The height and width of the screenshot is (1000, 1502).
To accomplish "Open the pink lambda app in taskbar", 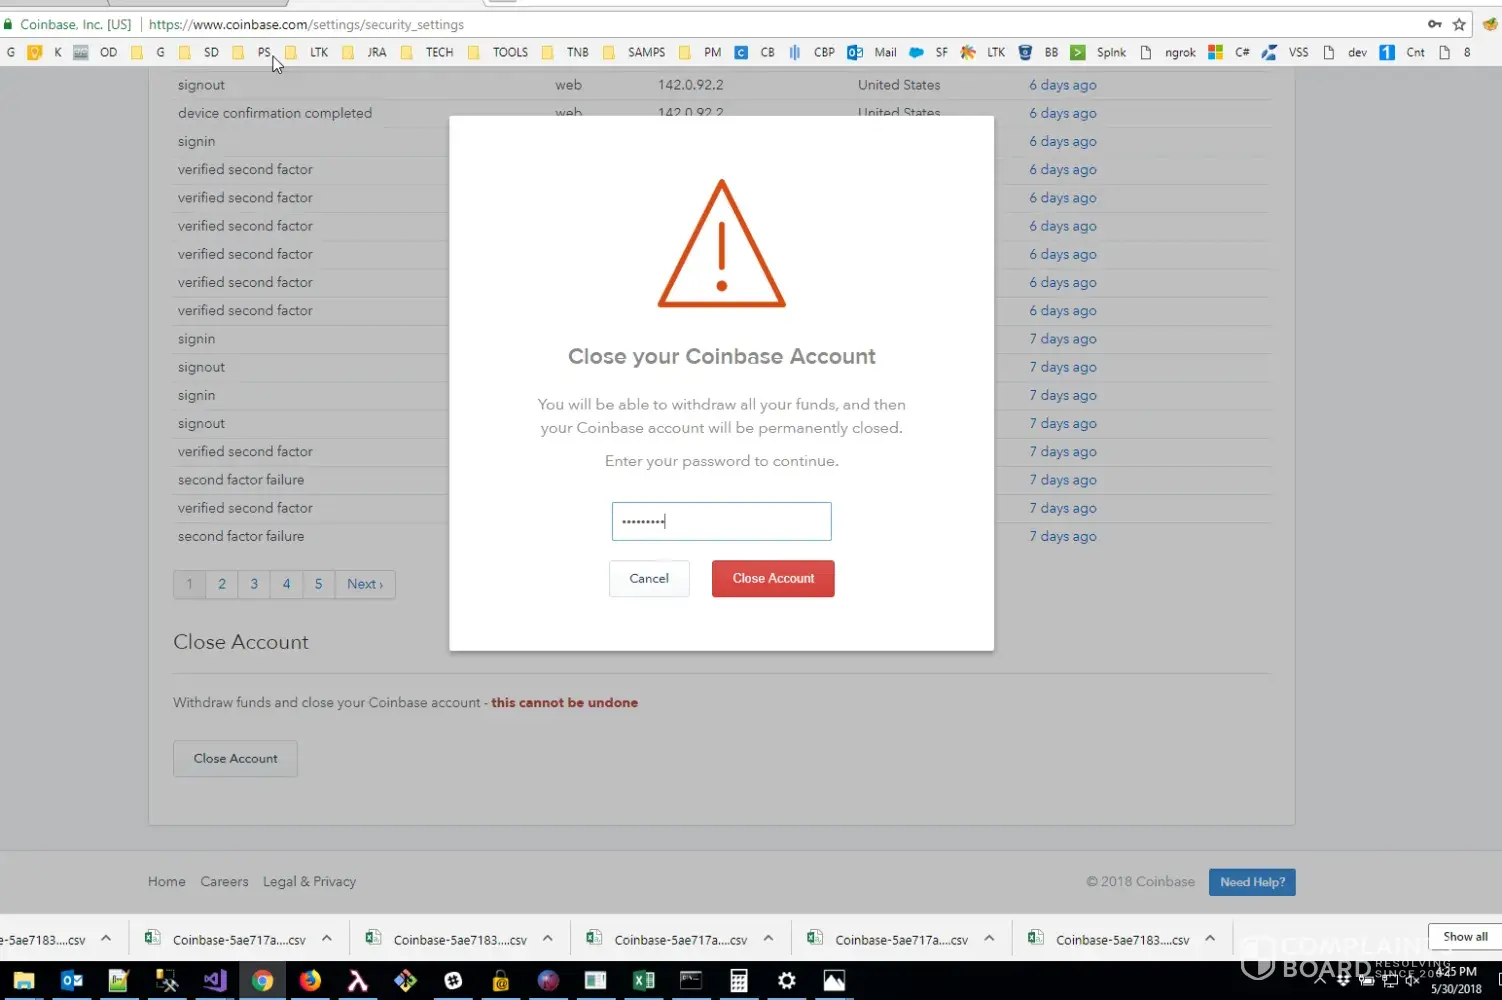I will [357, 981].
